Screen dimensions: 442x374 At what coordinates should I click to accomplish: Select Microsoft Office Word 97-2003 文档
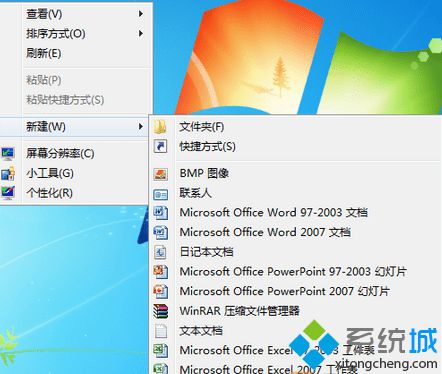click(x=296, y=213)
